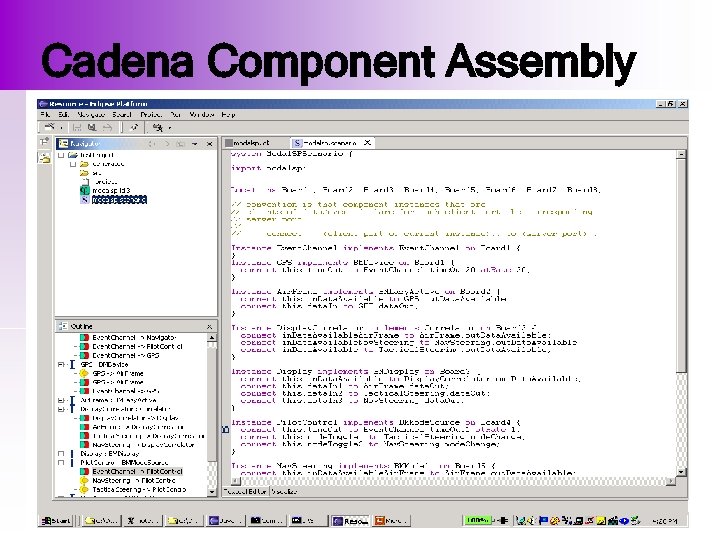This screenshot has width=720, height=540.
Task: Open the Search menu
Action: [122, 115]
